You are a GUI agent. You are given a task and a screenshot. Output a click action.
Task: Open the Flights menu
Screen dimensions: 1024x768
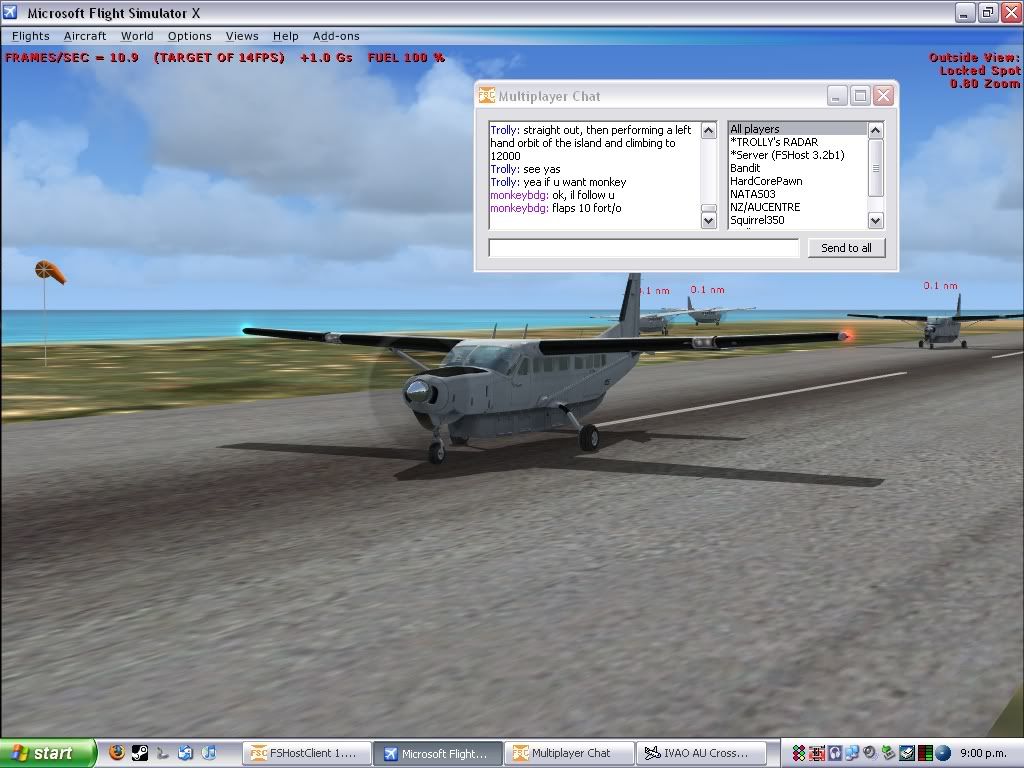[30, 36]
